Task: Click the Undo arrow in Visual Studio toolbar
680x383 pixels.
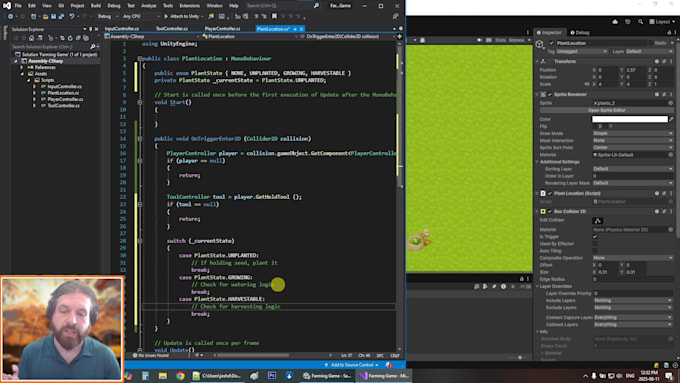Action: 72,16
